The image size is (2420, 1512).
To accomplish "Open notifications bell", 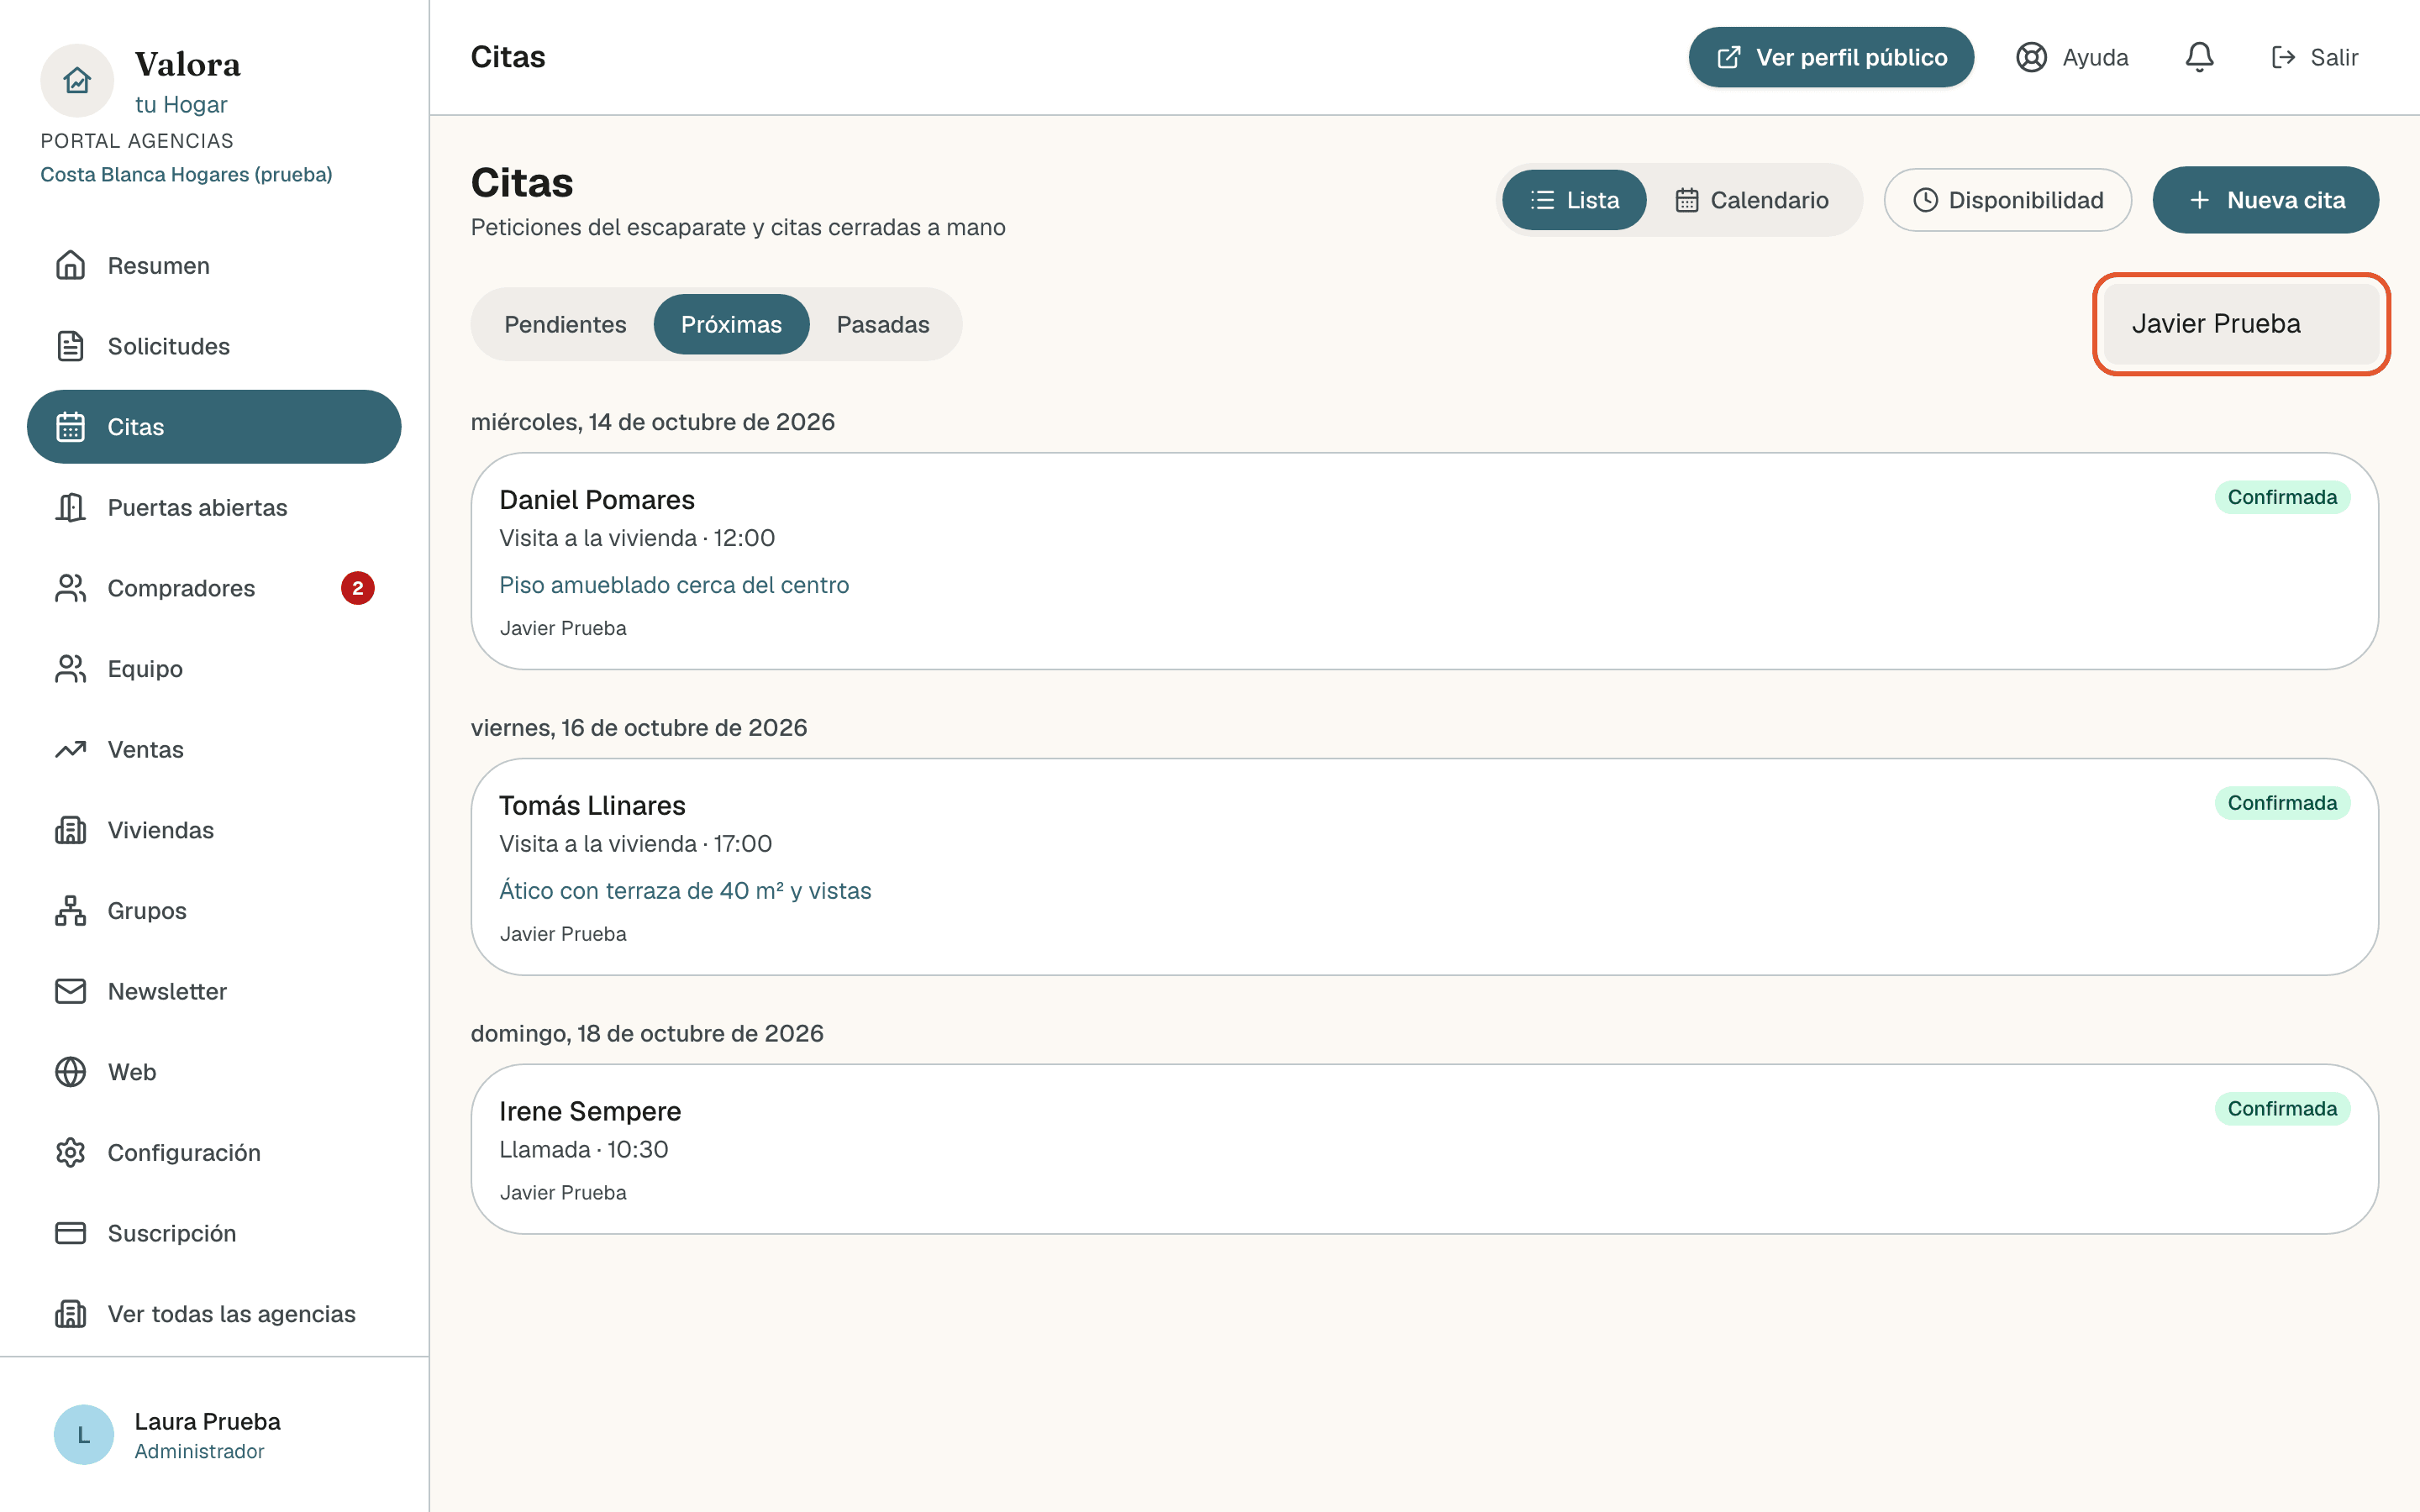I will [2199, 57].
